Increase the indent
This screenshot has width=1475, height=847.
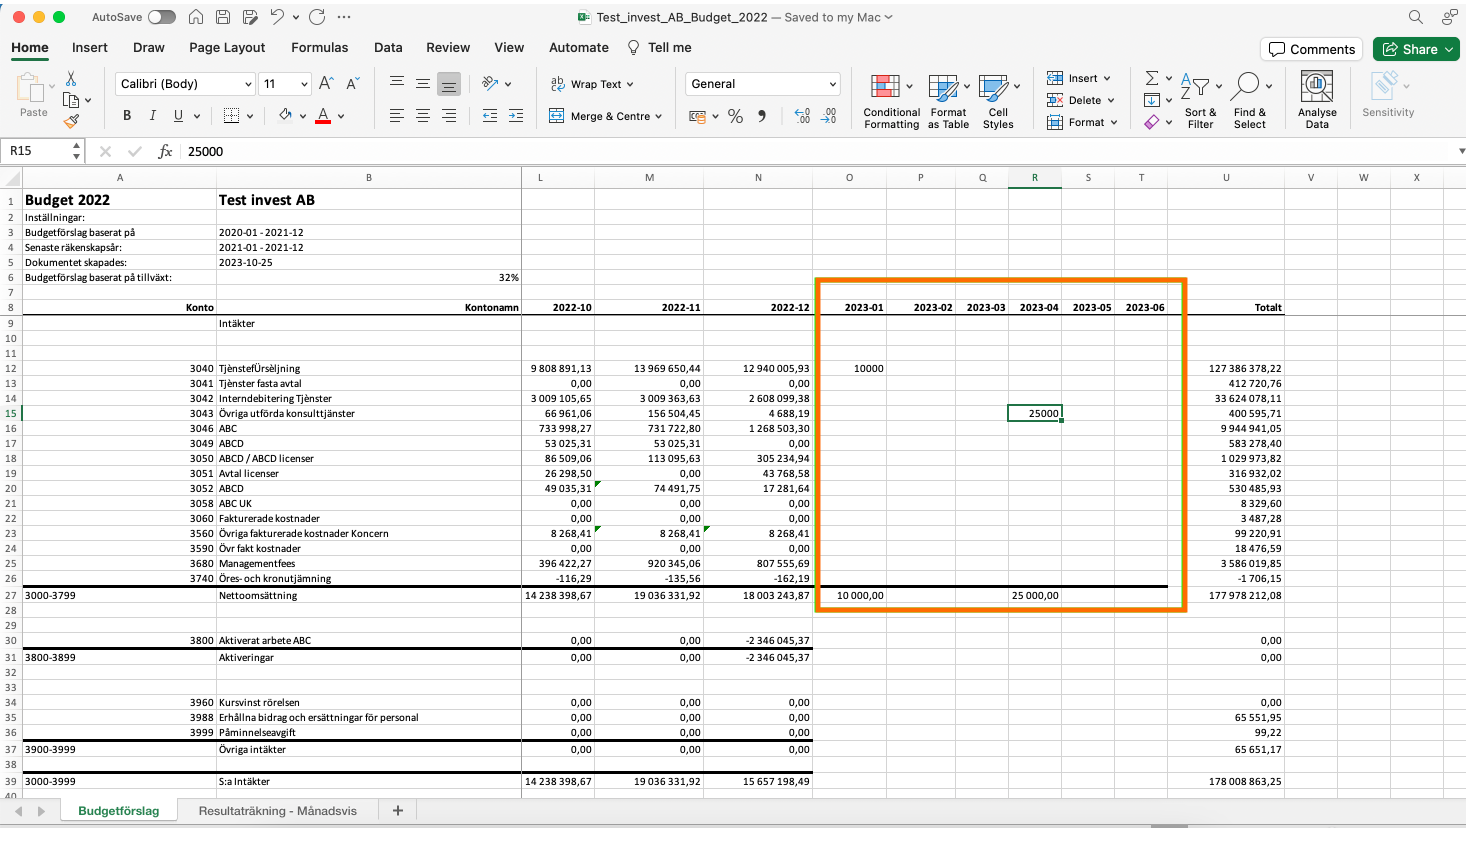[x=516, y=116]
